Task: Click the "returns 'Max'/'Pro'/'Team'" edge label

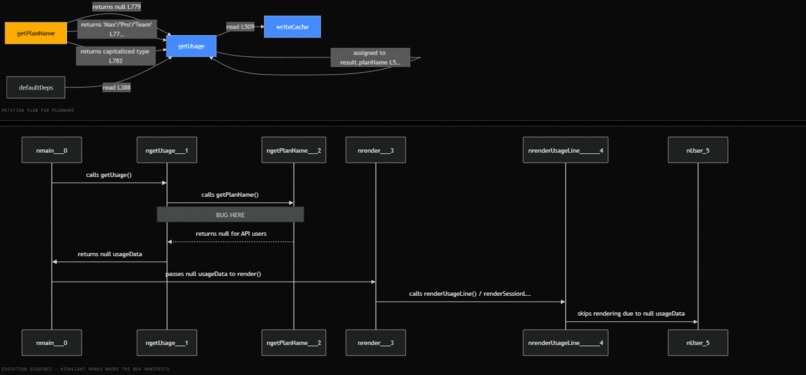Action: tap(117, 29)
